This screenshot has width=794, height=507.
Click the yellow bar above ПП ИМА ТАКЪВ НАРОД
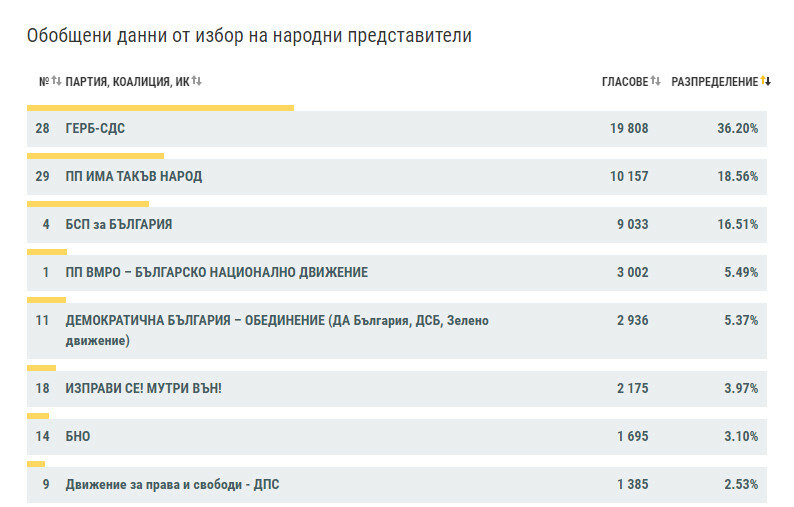[95, 156]
